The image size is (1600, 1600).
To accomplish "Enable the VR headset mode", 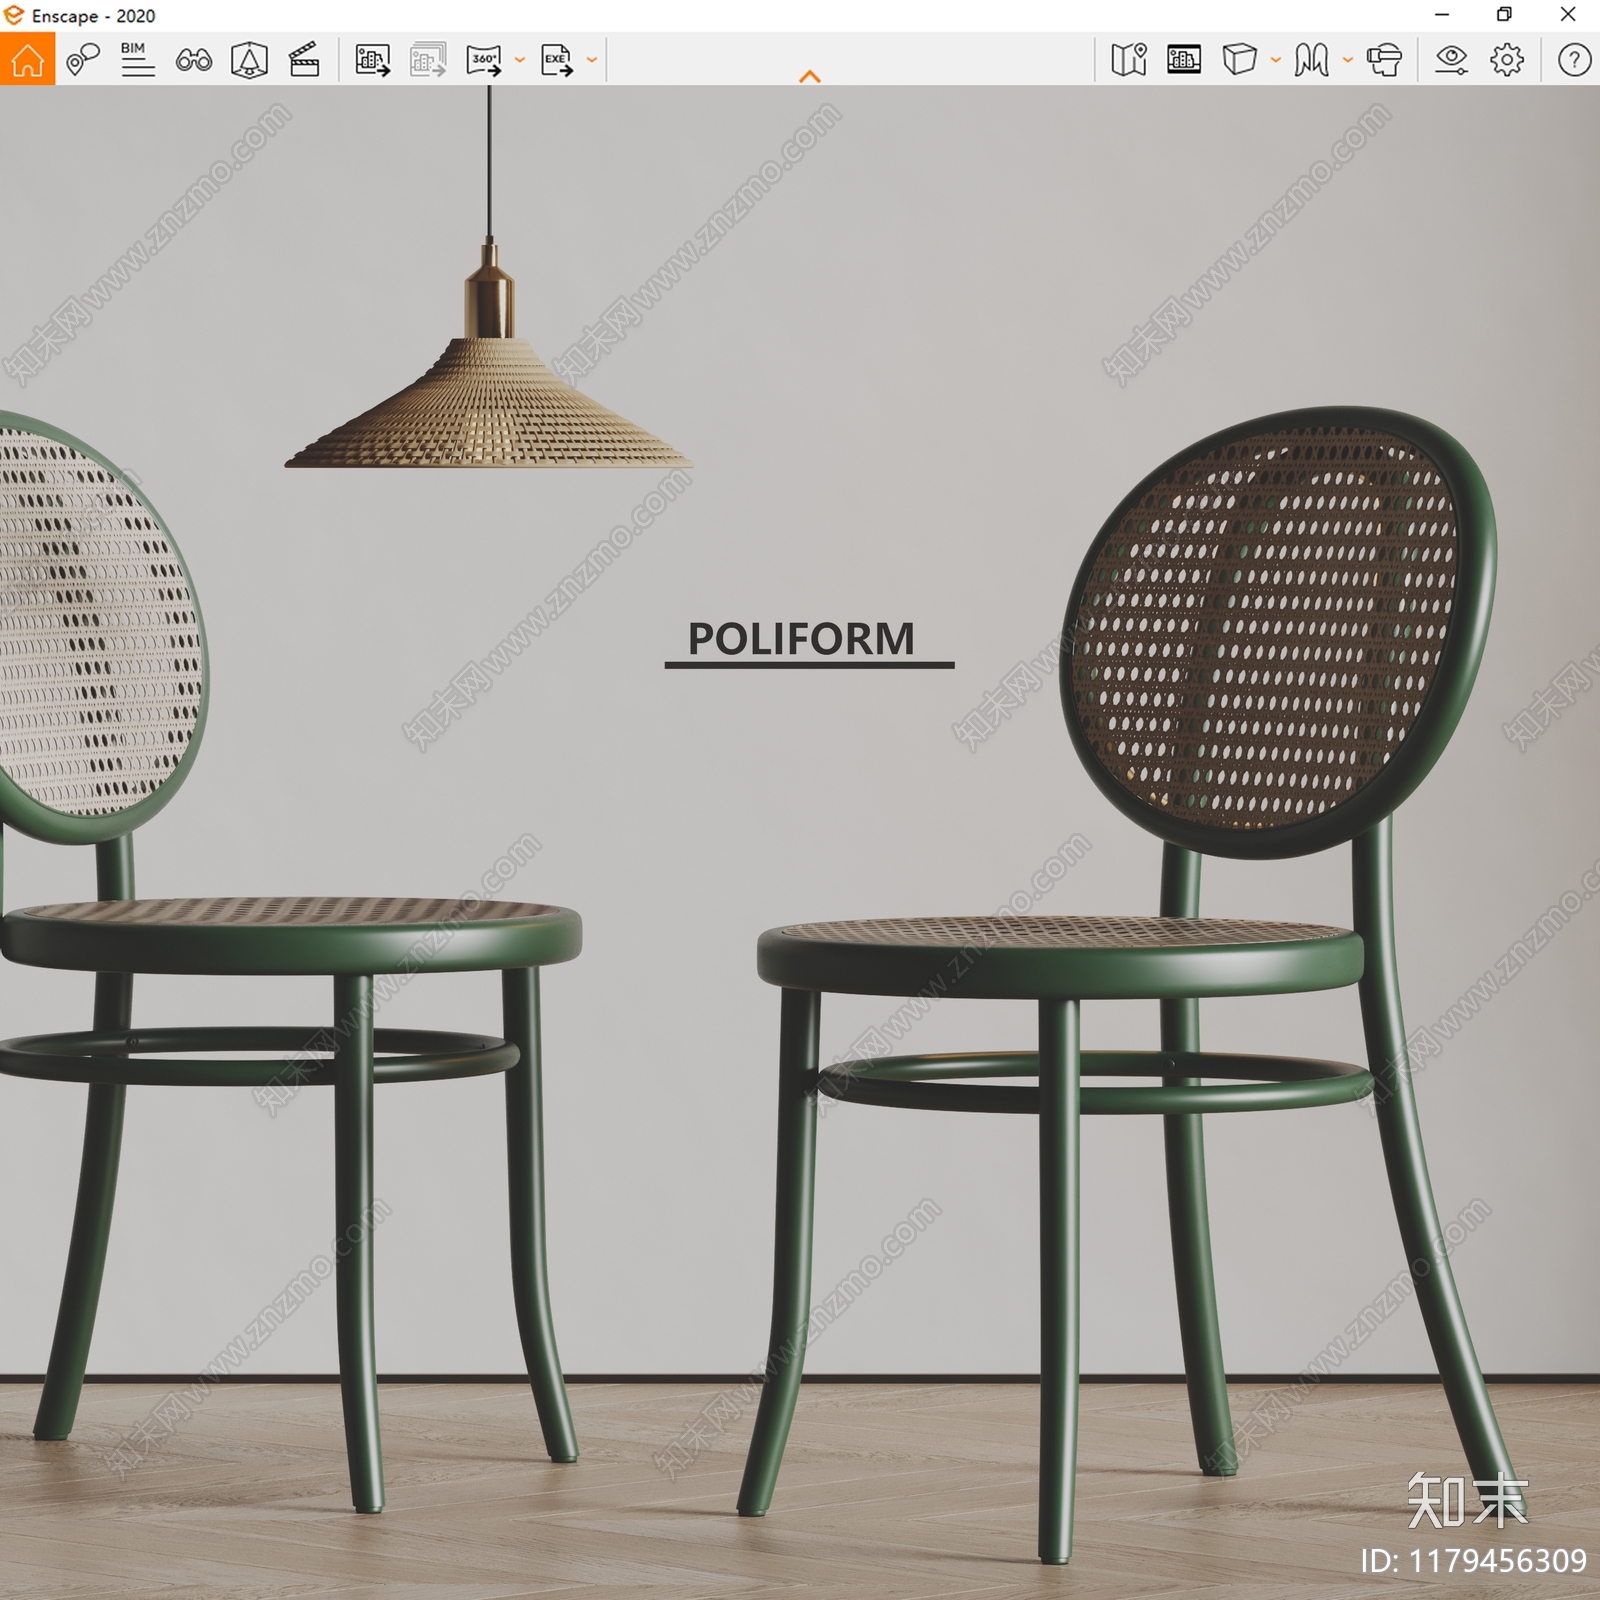I will [1385, 60].
